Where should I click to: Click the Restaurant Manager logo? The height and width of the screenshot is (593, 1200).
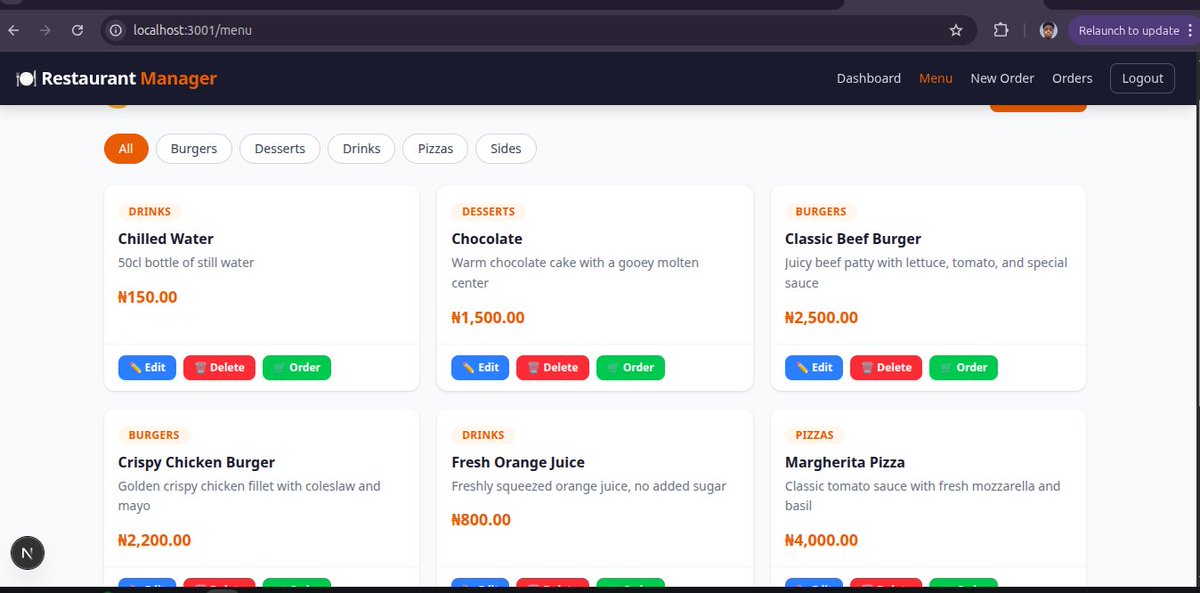[x=117, y=78]
